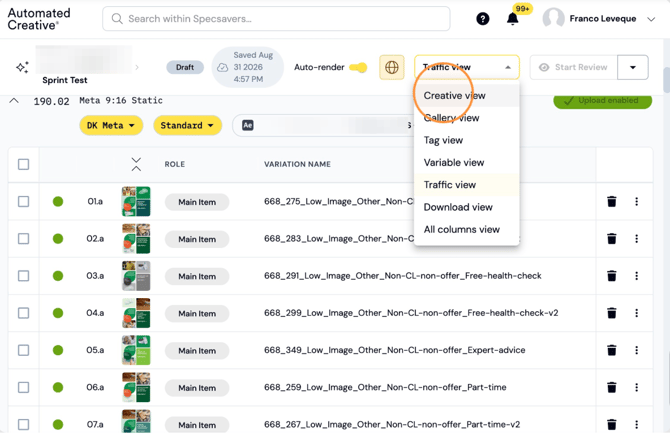Select Gallery view from the menu
Screen dimensions: 670x436
click(467, 118)
